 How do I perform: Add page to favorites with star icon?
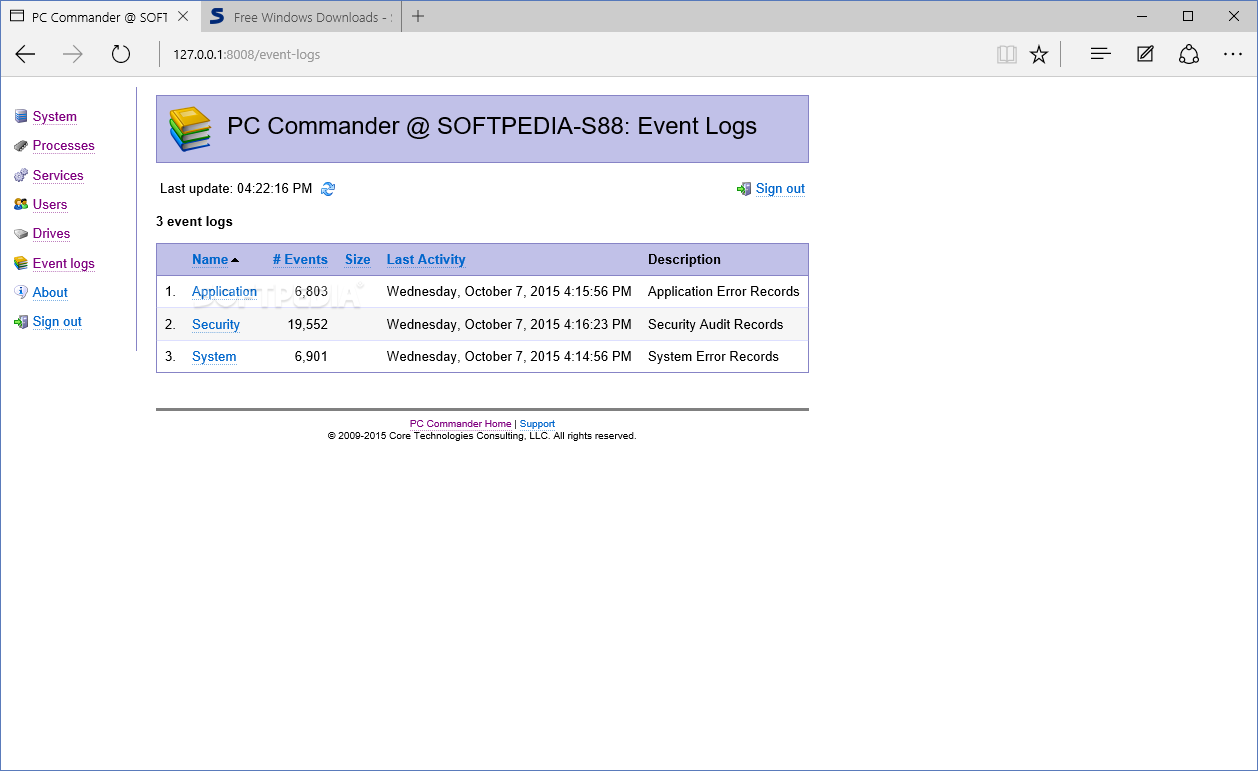click(1039, 54)
